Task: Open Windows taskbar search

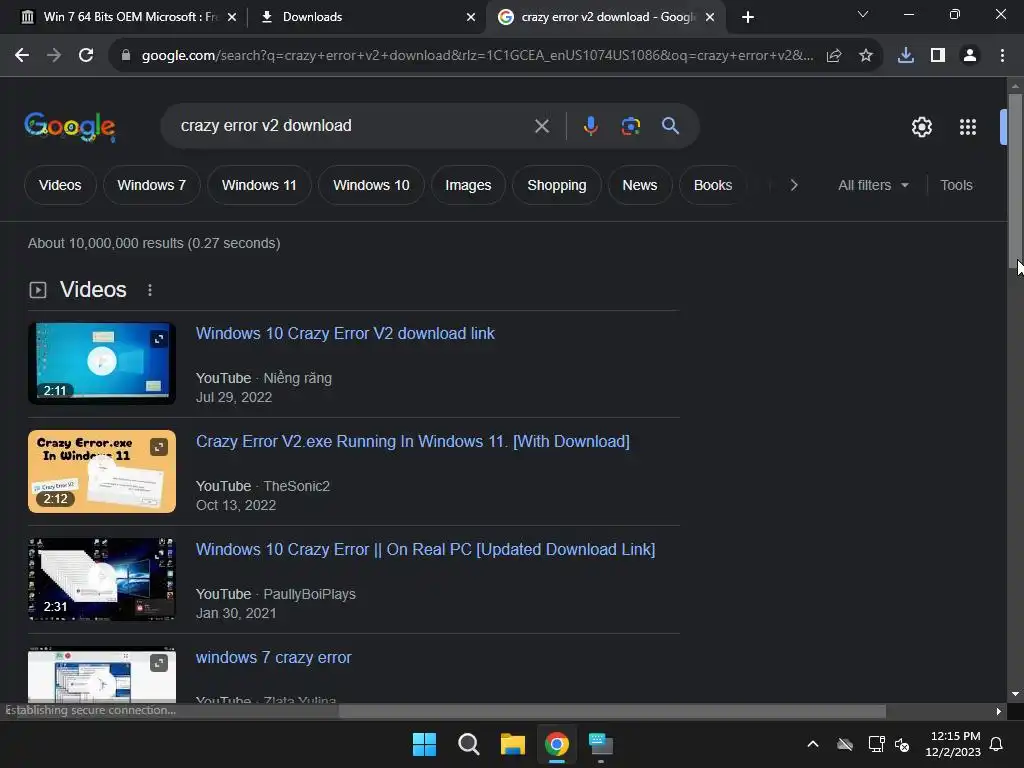Action: click(468, 744)
